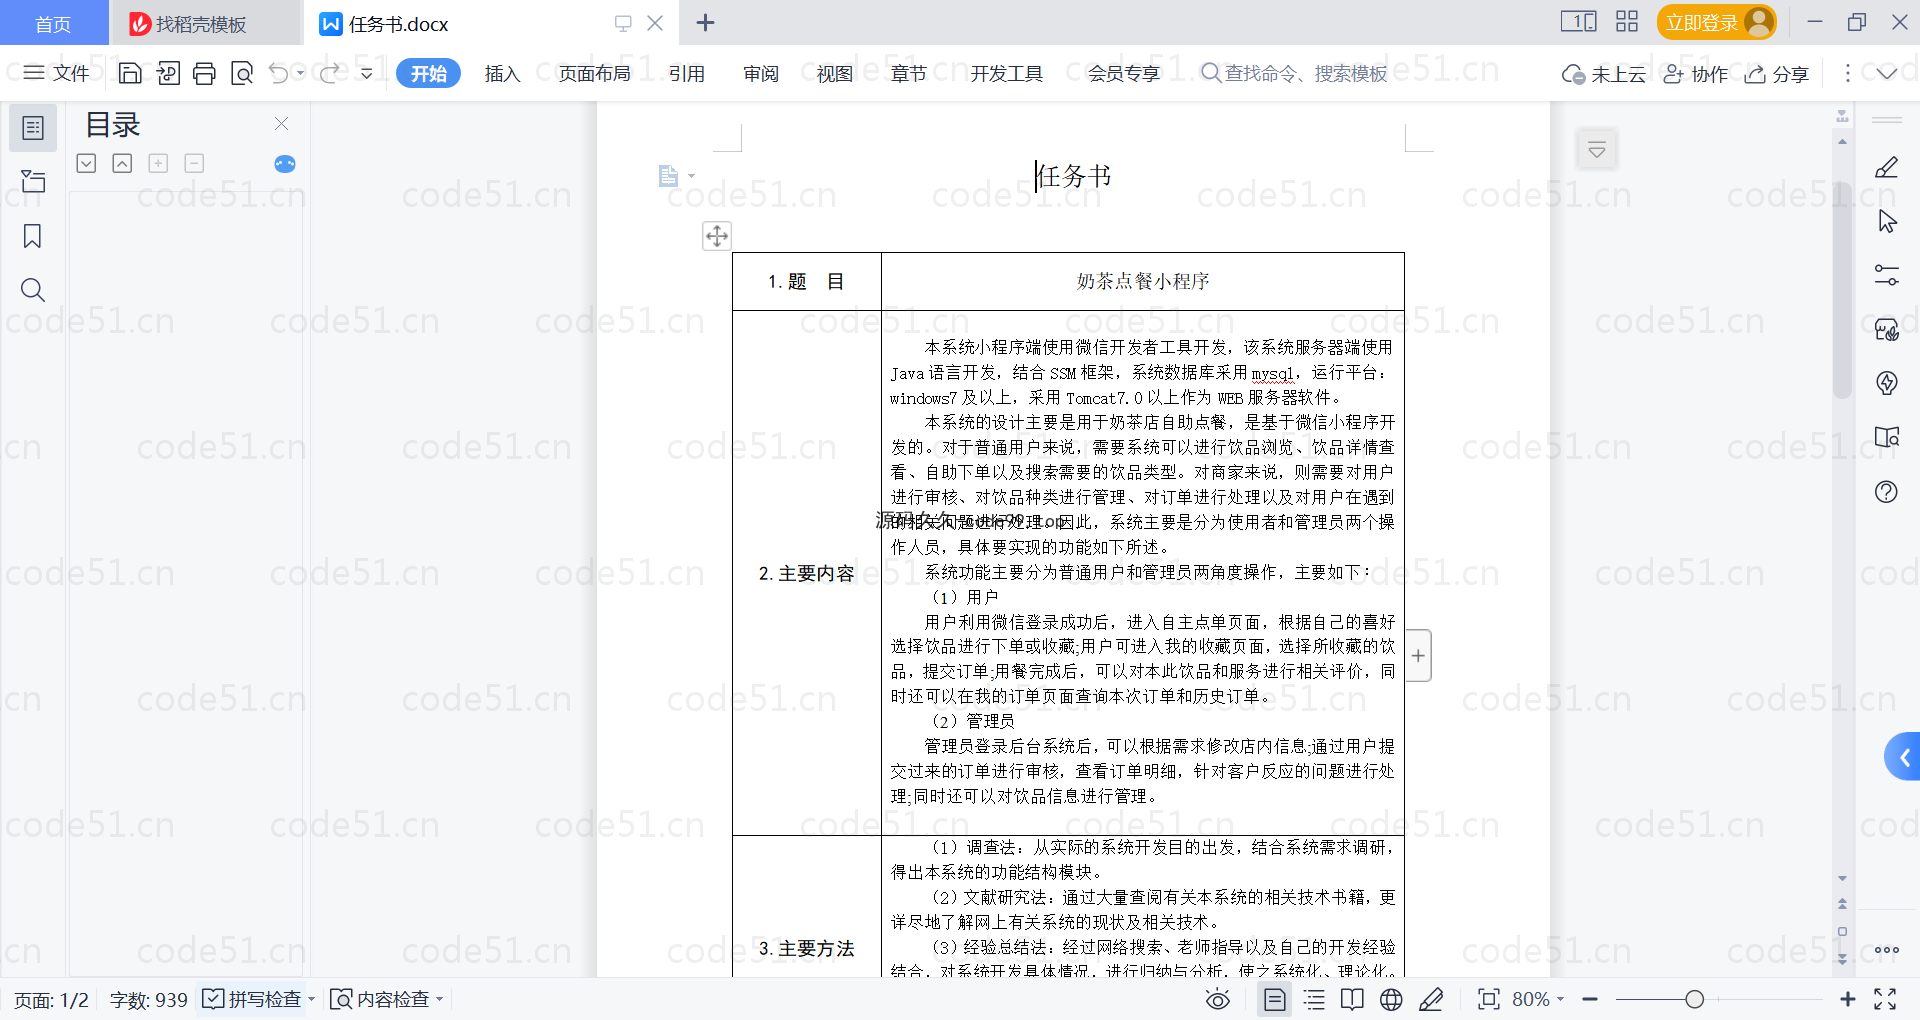Image resolution: width=1920 pixels, height=1020 pixels.
Task: Open the reading book icon in right sidebar
Action: click(x=1887, y=437)
